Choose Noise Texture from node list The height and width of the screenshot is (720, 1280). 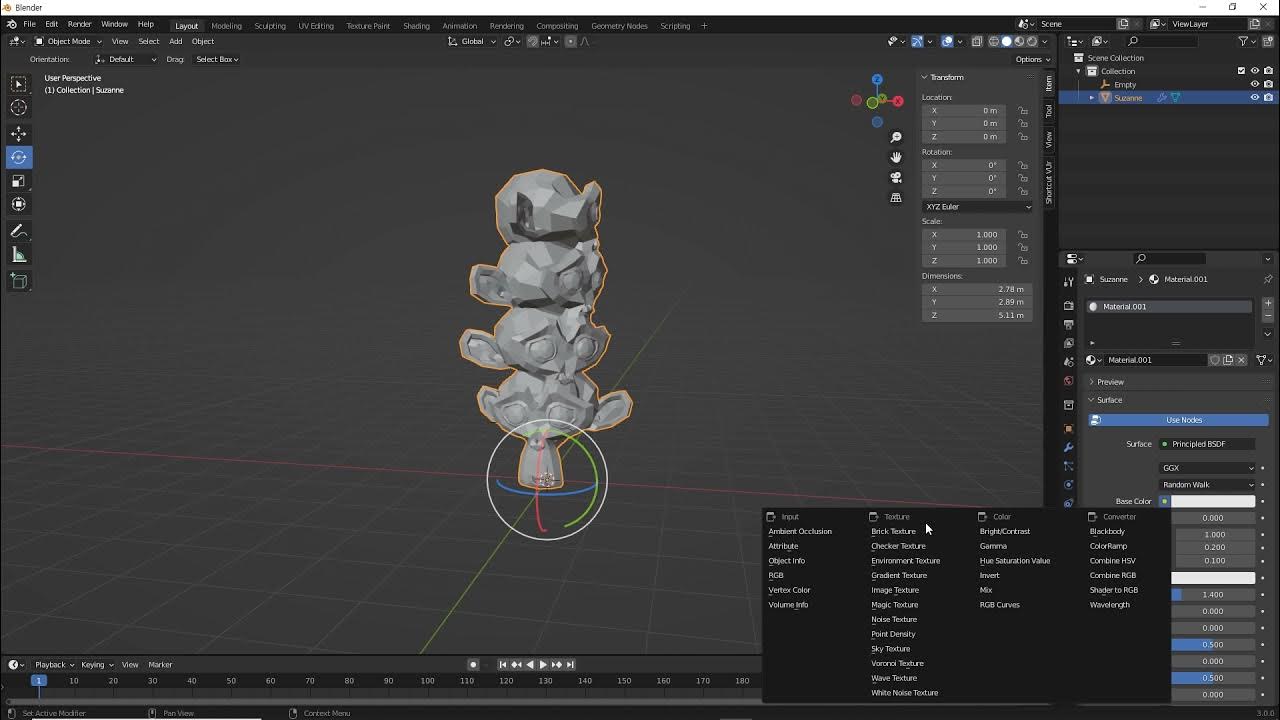tap(893, 619)
